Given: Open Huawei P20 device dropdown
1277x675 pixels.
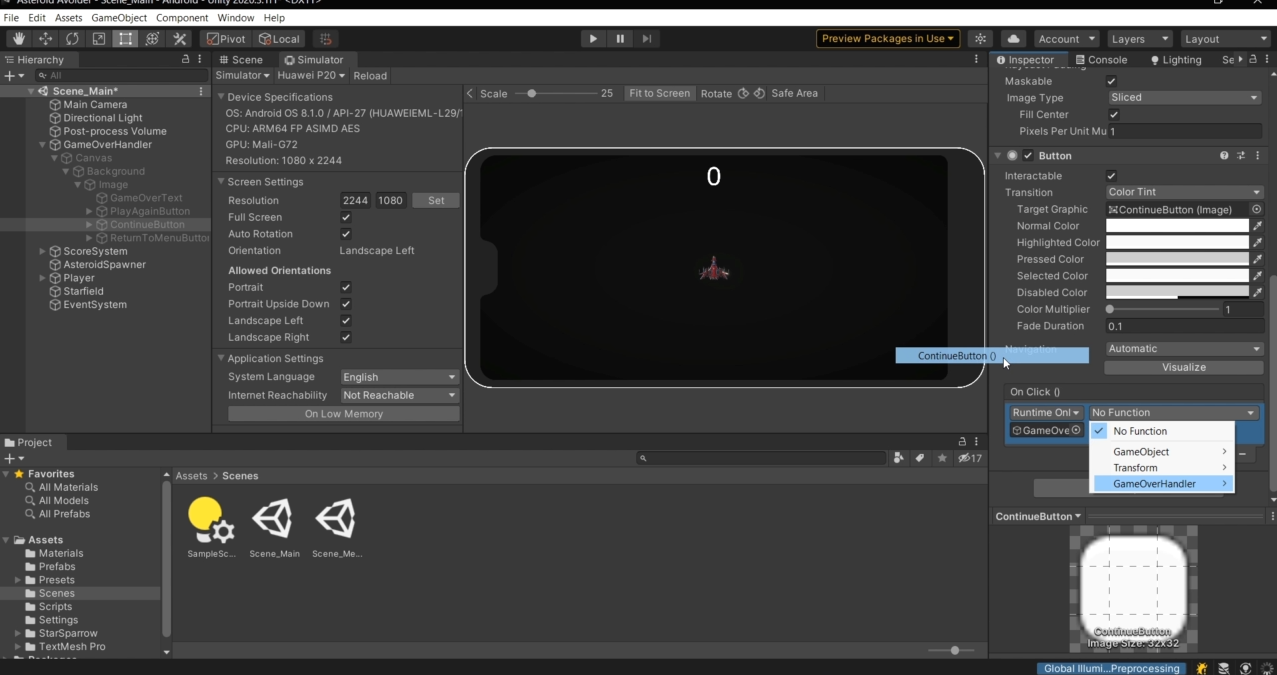Looking at the screenshot, I should pyautogui.click(x=311, y=76).
